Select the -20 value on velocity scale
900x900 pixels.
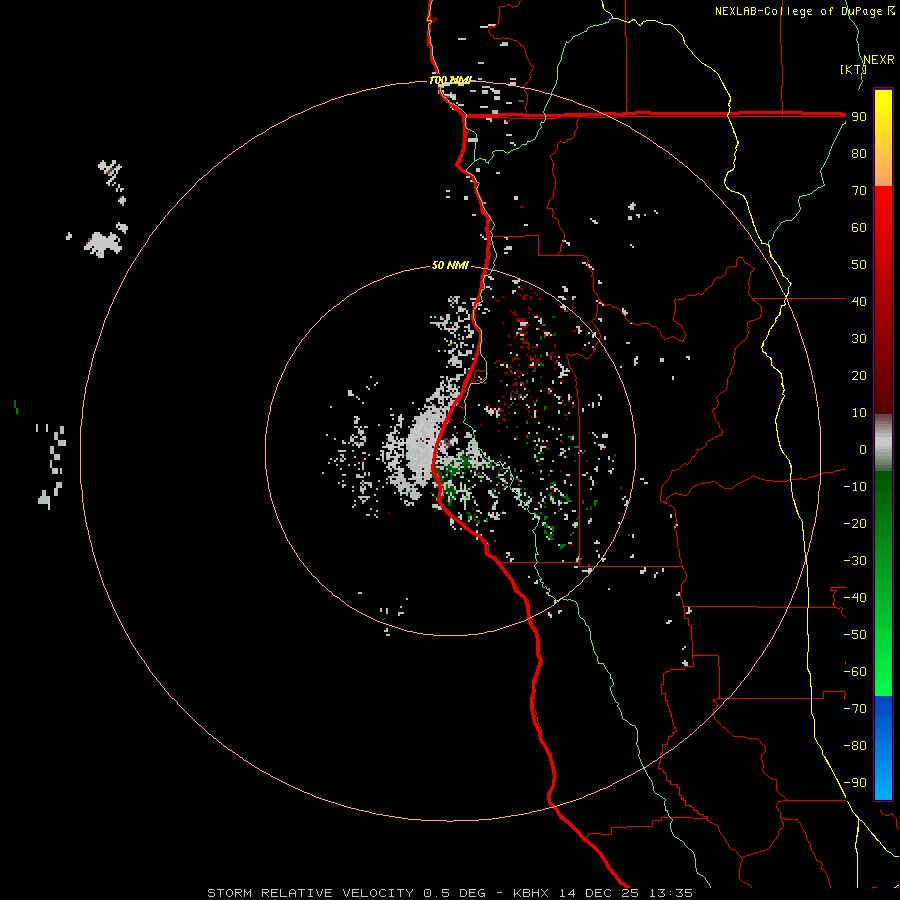pos(855,524)
